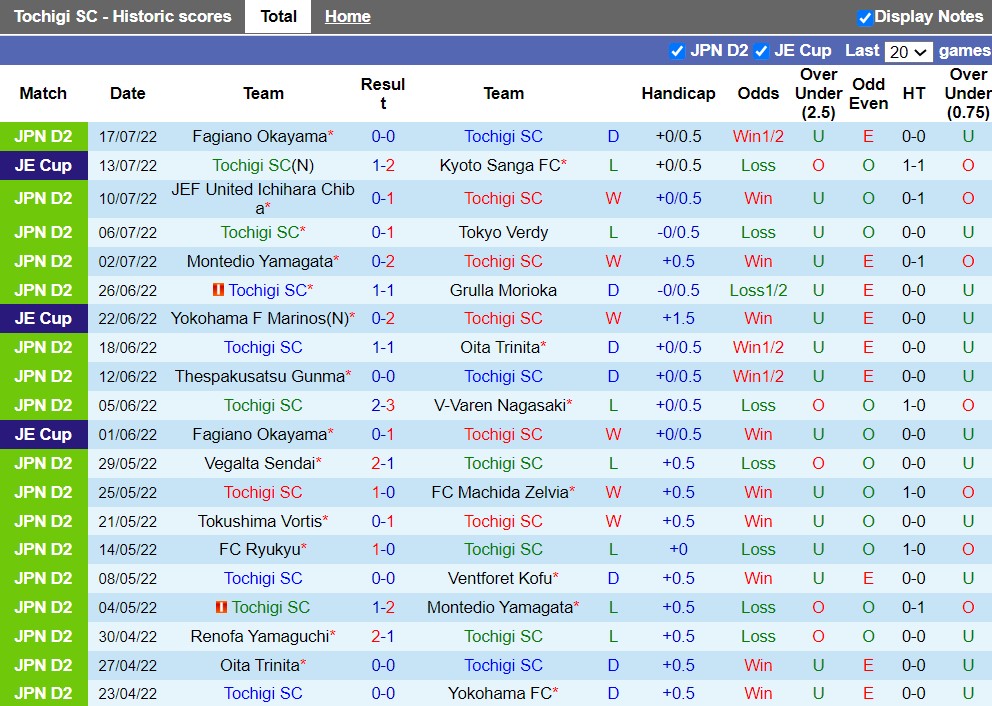Click the red card icon on the 26/06/22 row
992x706 pixels.
pos(218,290)
